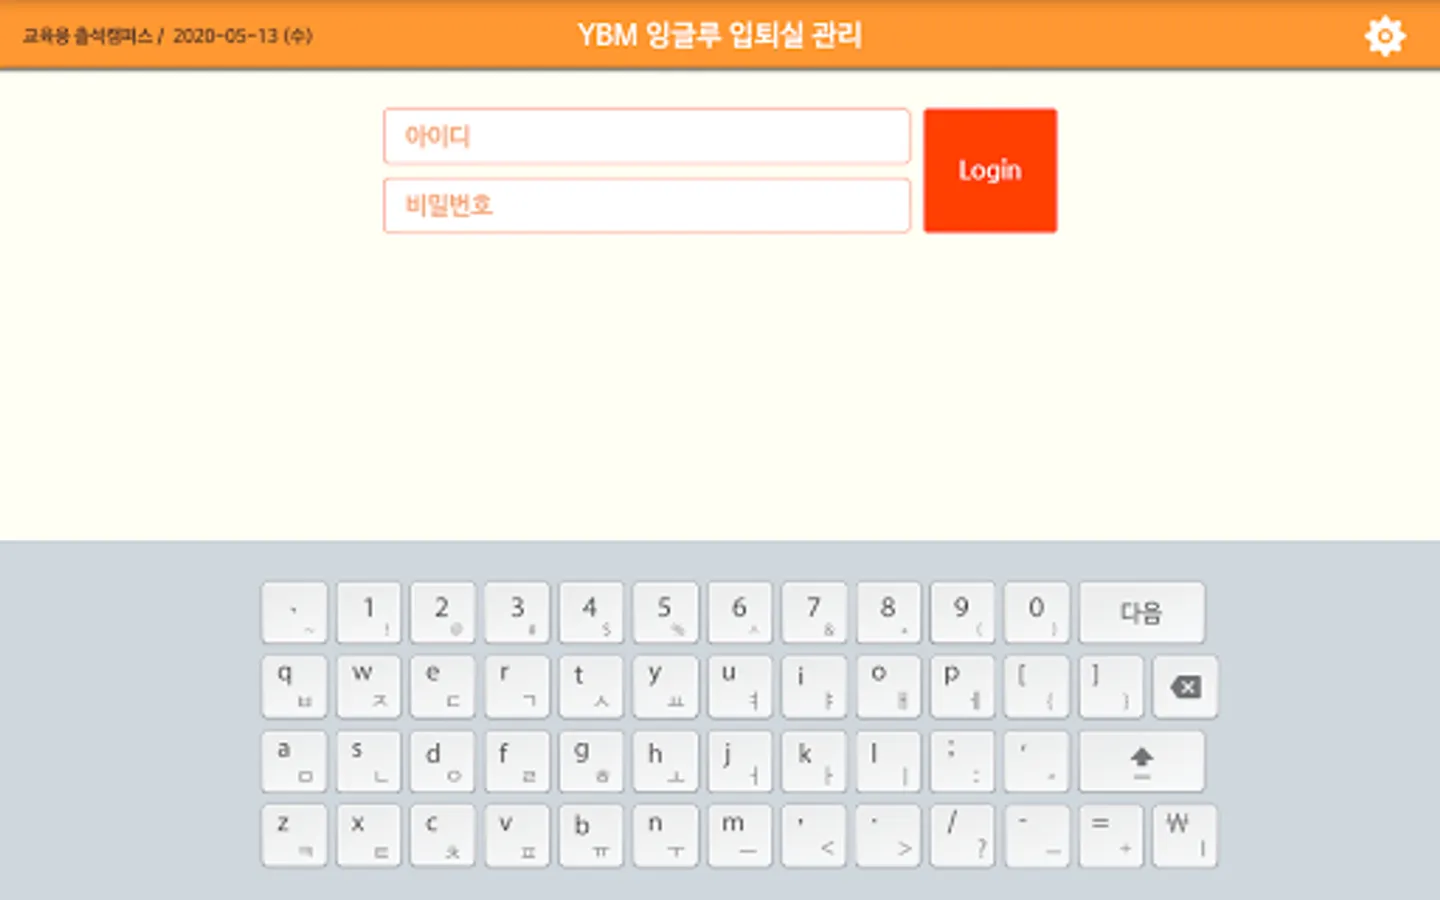Tap the j key
The width and height of the screenshot is (1440, 900).
coord(740,762)
